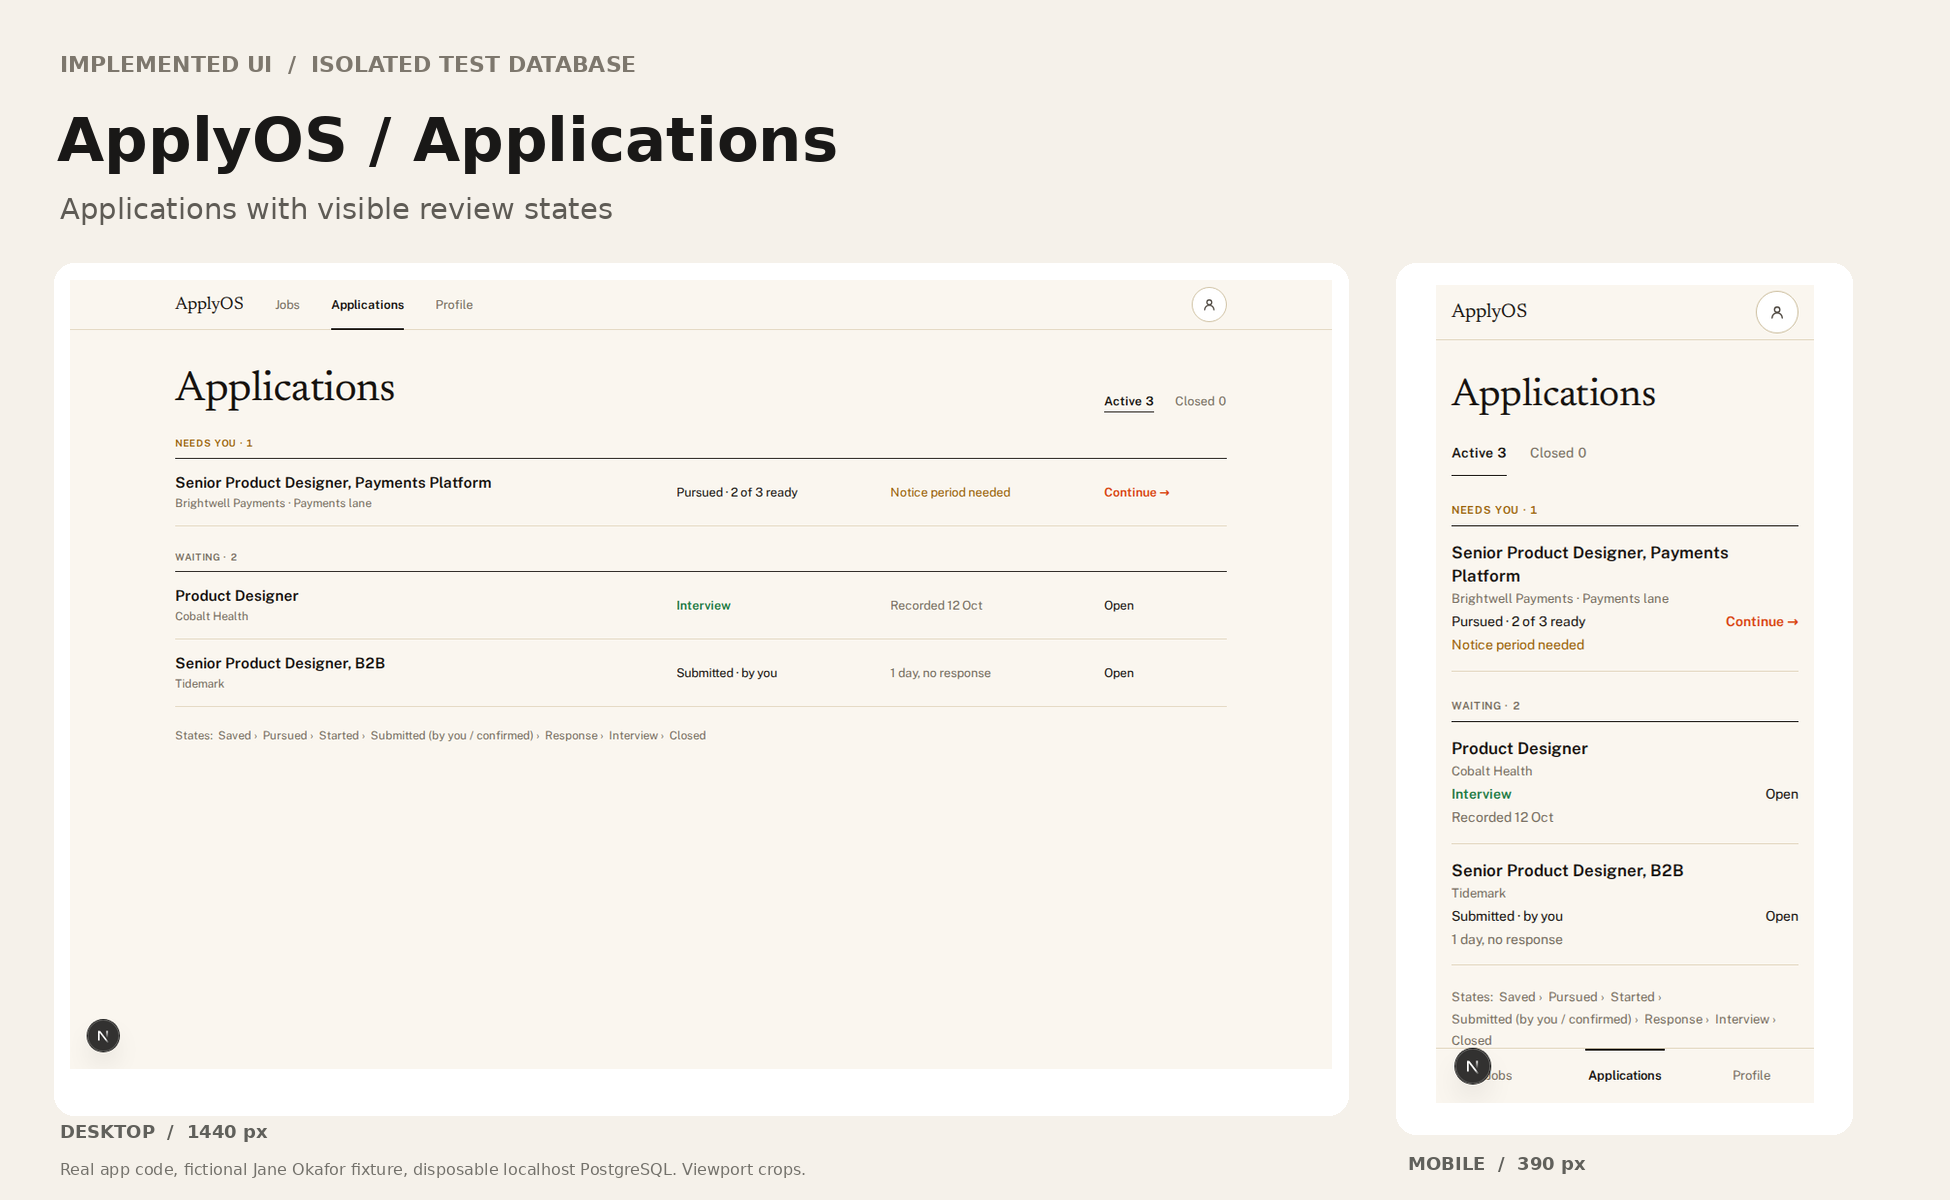Click 'Notice period needed' in desktop row

click(950, 492)
